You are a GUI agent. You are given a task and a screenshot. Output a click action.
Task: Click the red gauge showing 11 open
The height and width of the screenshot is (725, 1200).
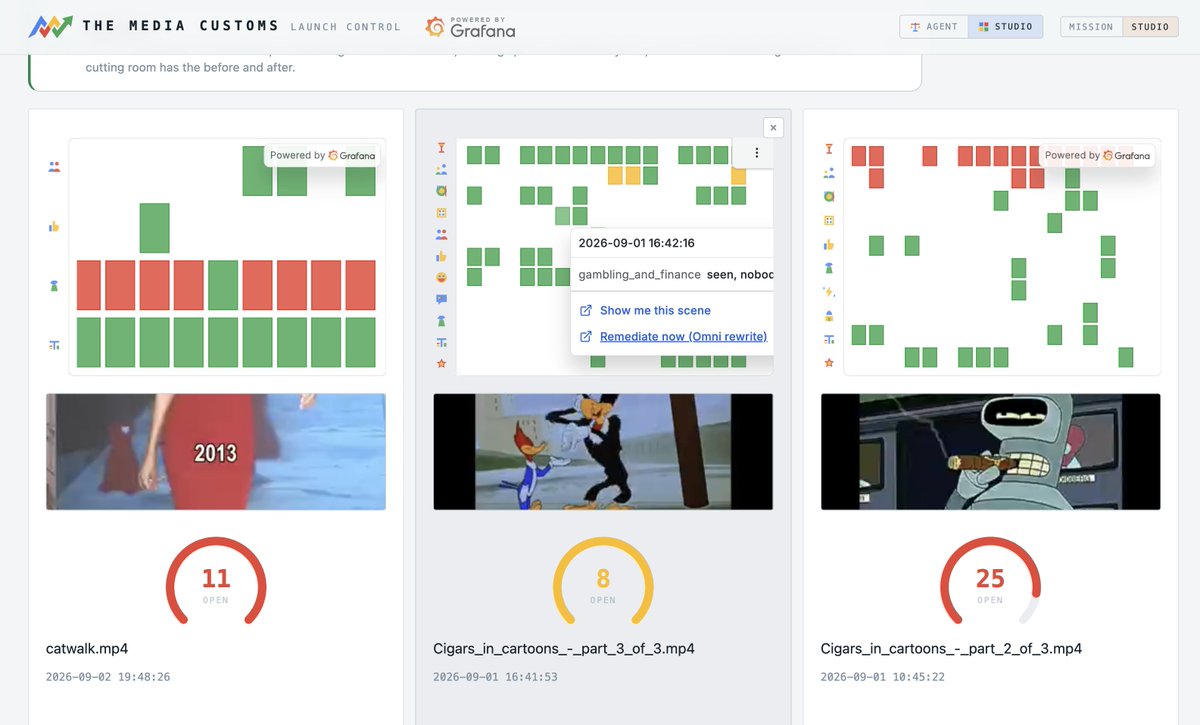[216, 582]
